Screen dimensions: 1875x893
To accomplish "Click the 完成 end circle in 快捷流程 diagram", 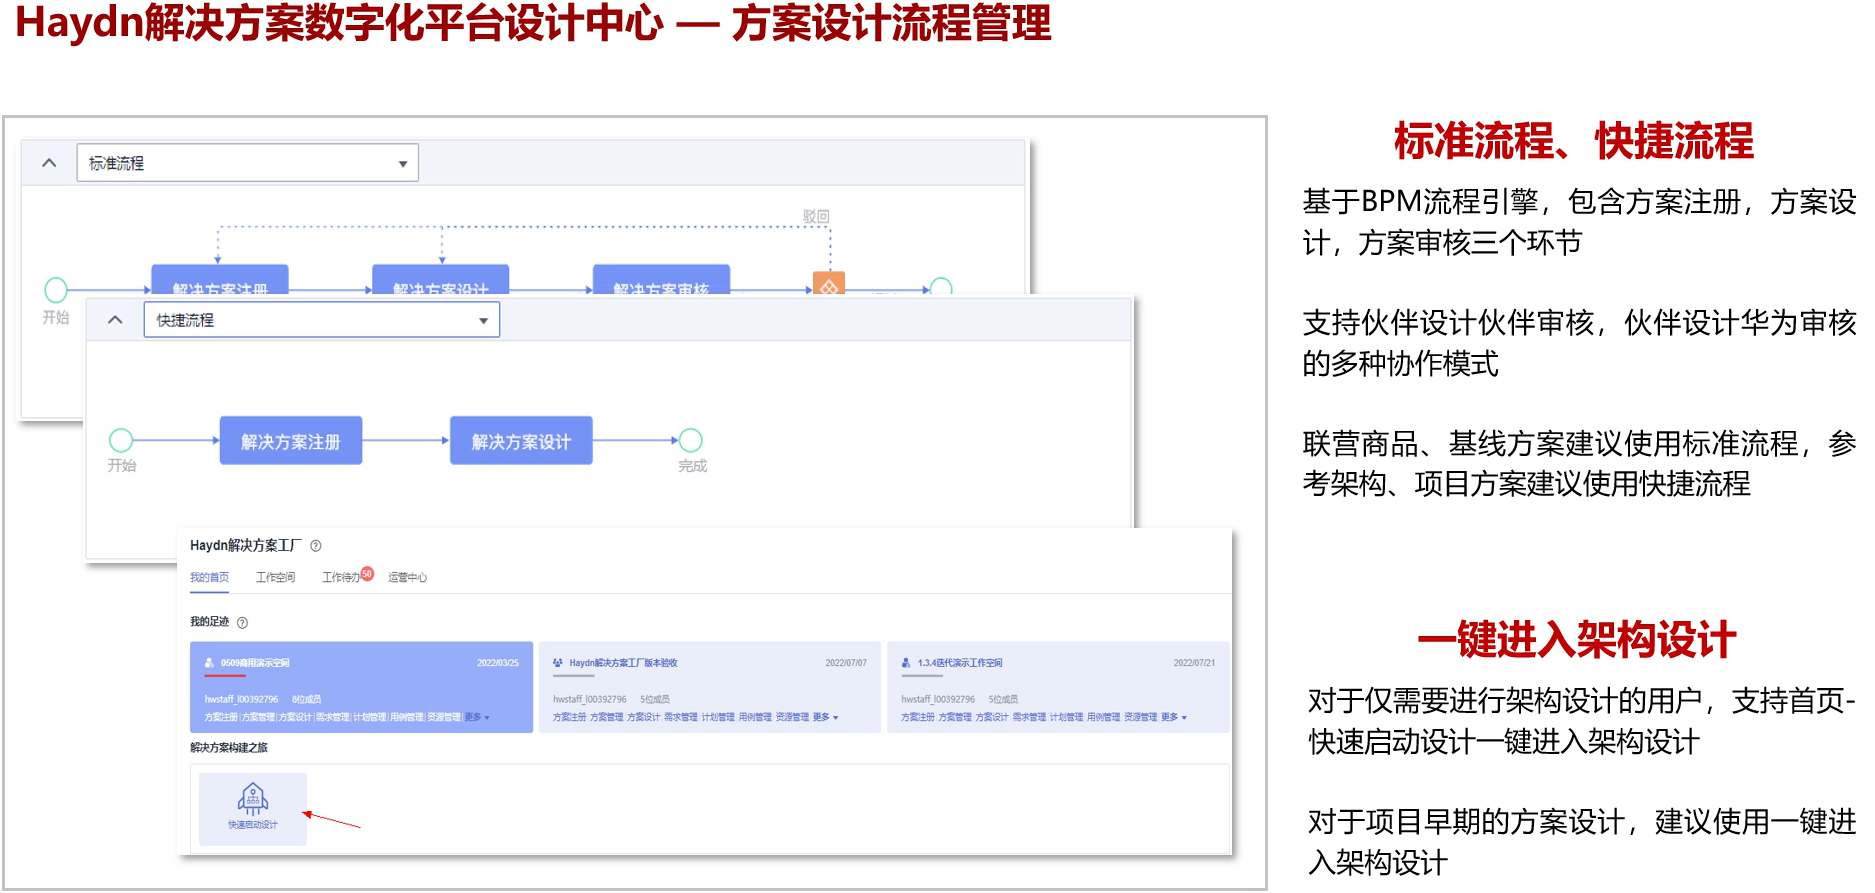I will coord(691,440).
